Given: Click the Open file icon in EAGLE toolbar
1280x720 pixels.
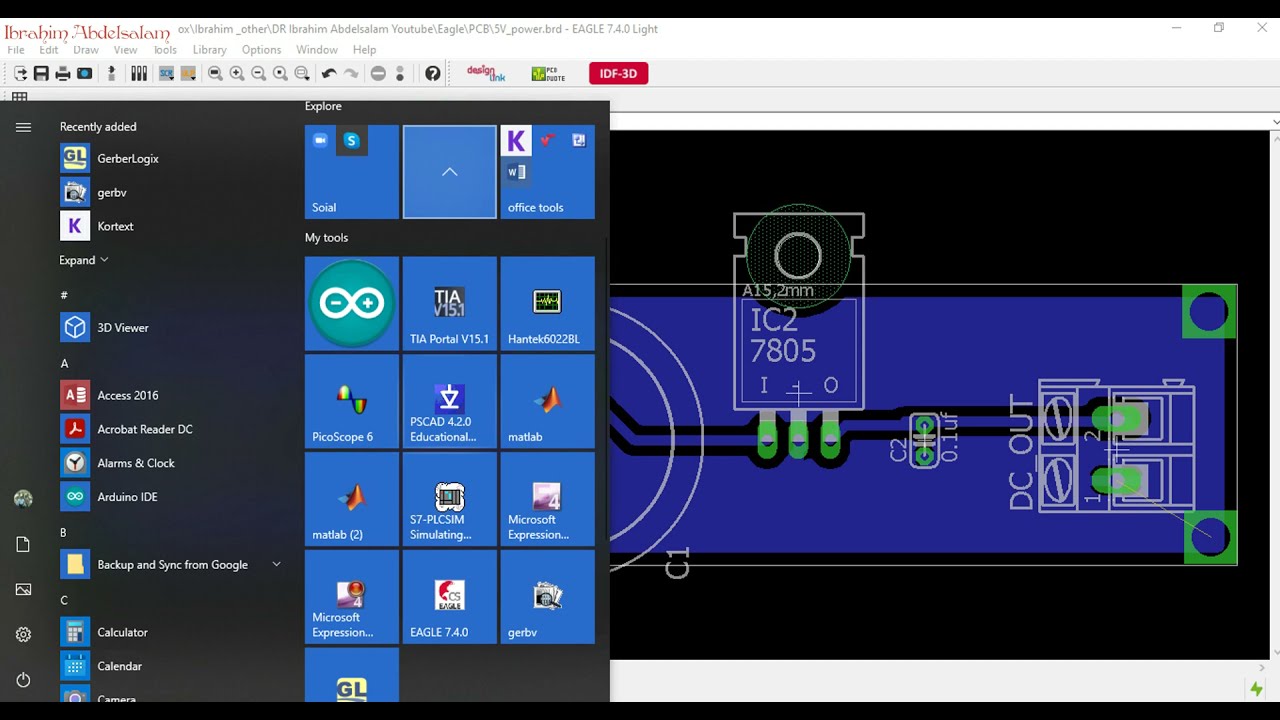Looking at the screenshot, I should (x=20, y=73).
